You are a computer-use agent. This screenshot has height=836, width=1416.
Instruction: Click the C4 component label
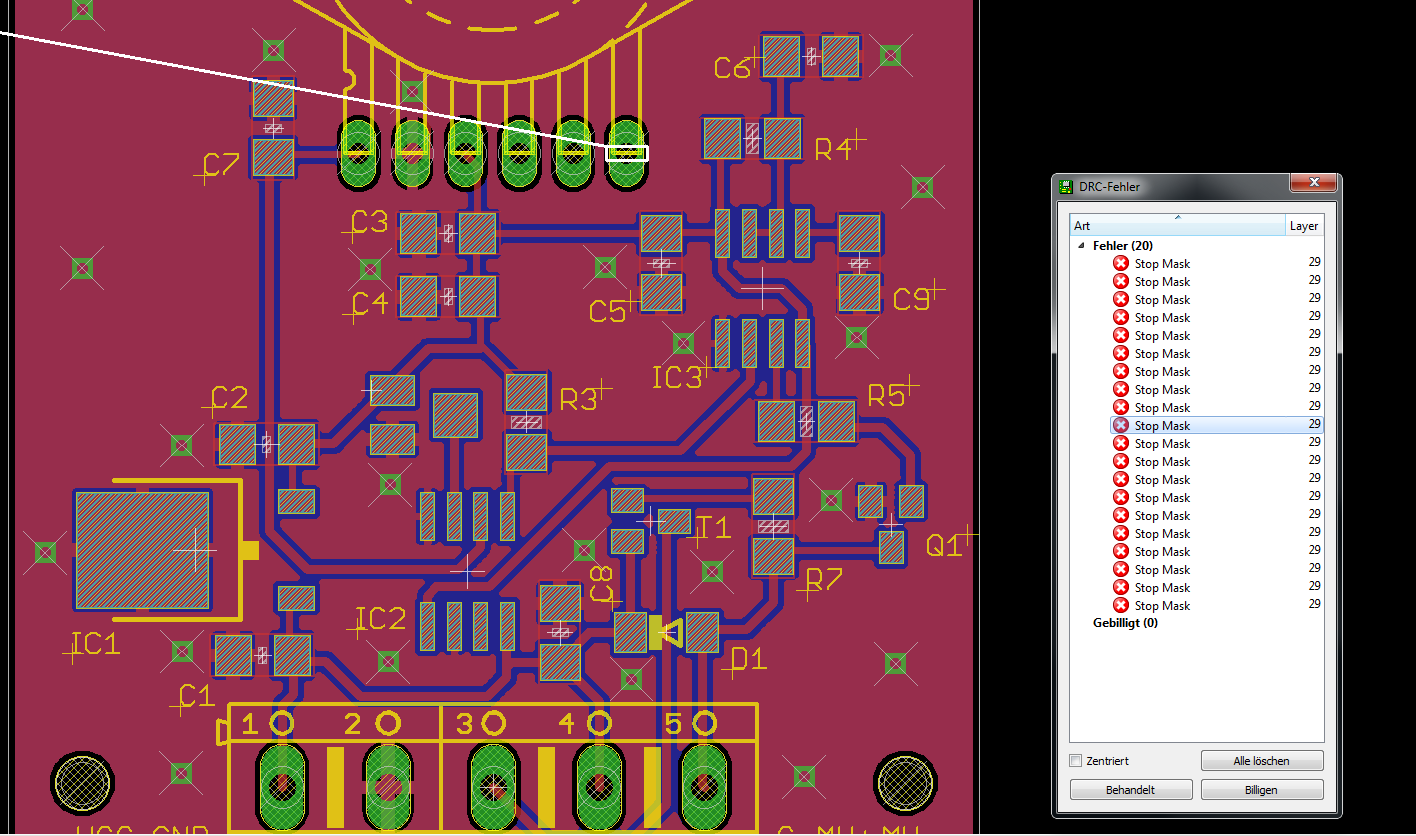[x=369, y=303]
